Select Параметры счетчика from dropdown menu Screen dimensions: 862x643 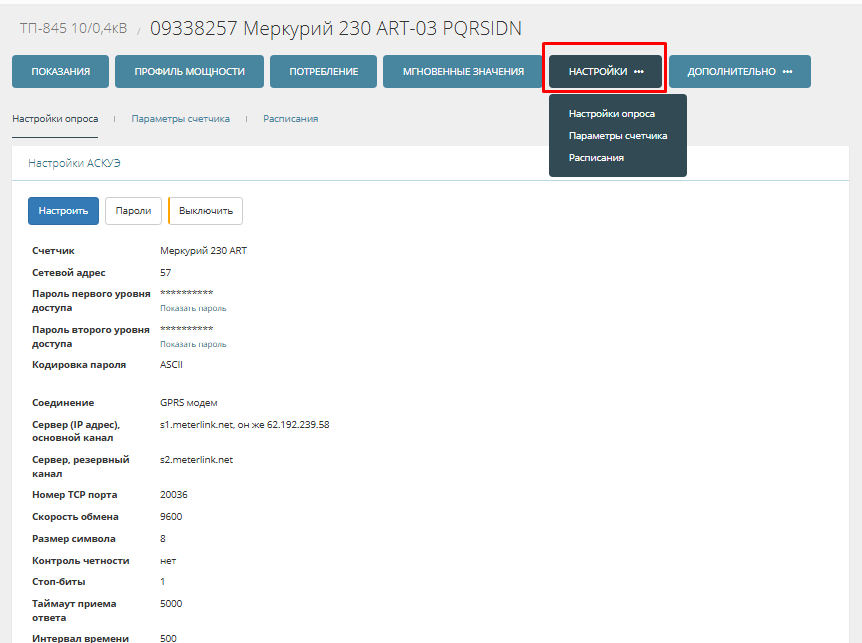pyautogui.click(x=617, y=136)
